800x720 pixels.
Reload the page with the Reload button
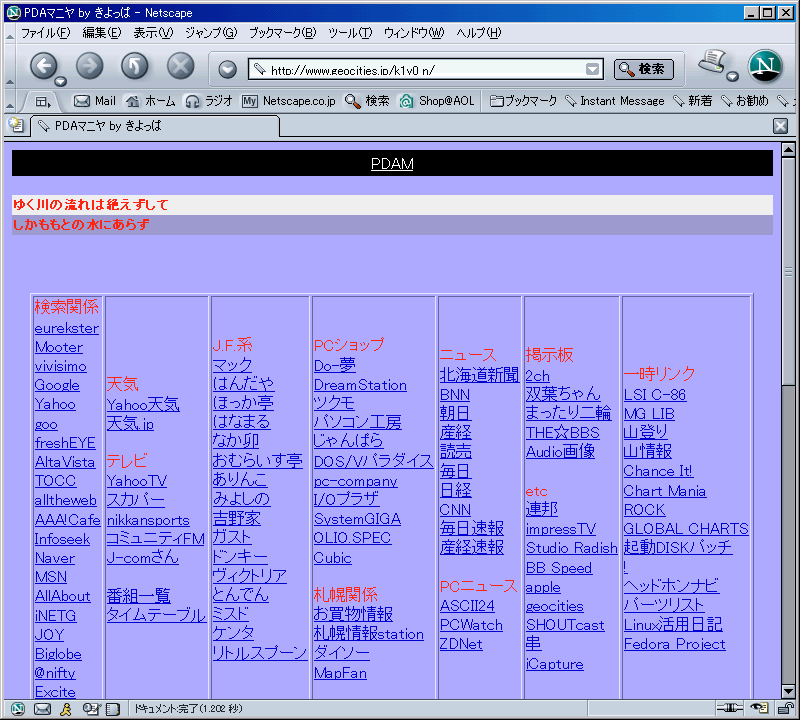135,66
